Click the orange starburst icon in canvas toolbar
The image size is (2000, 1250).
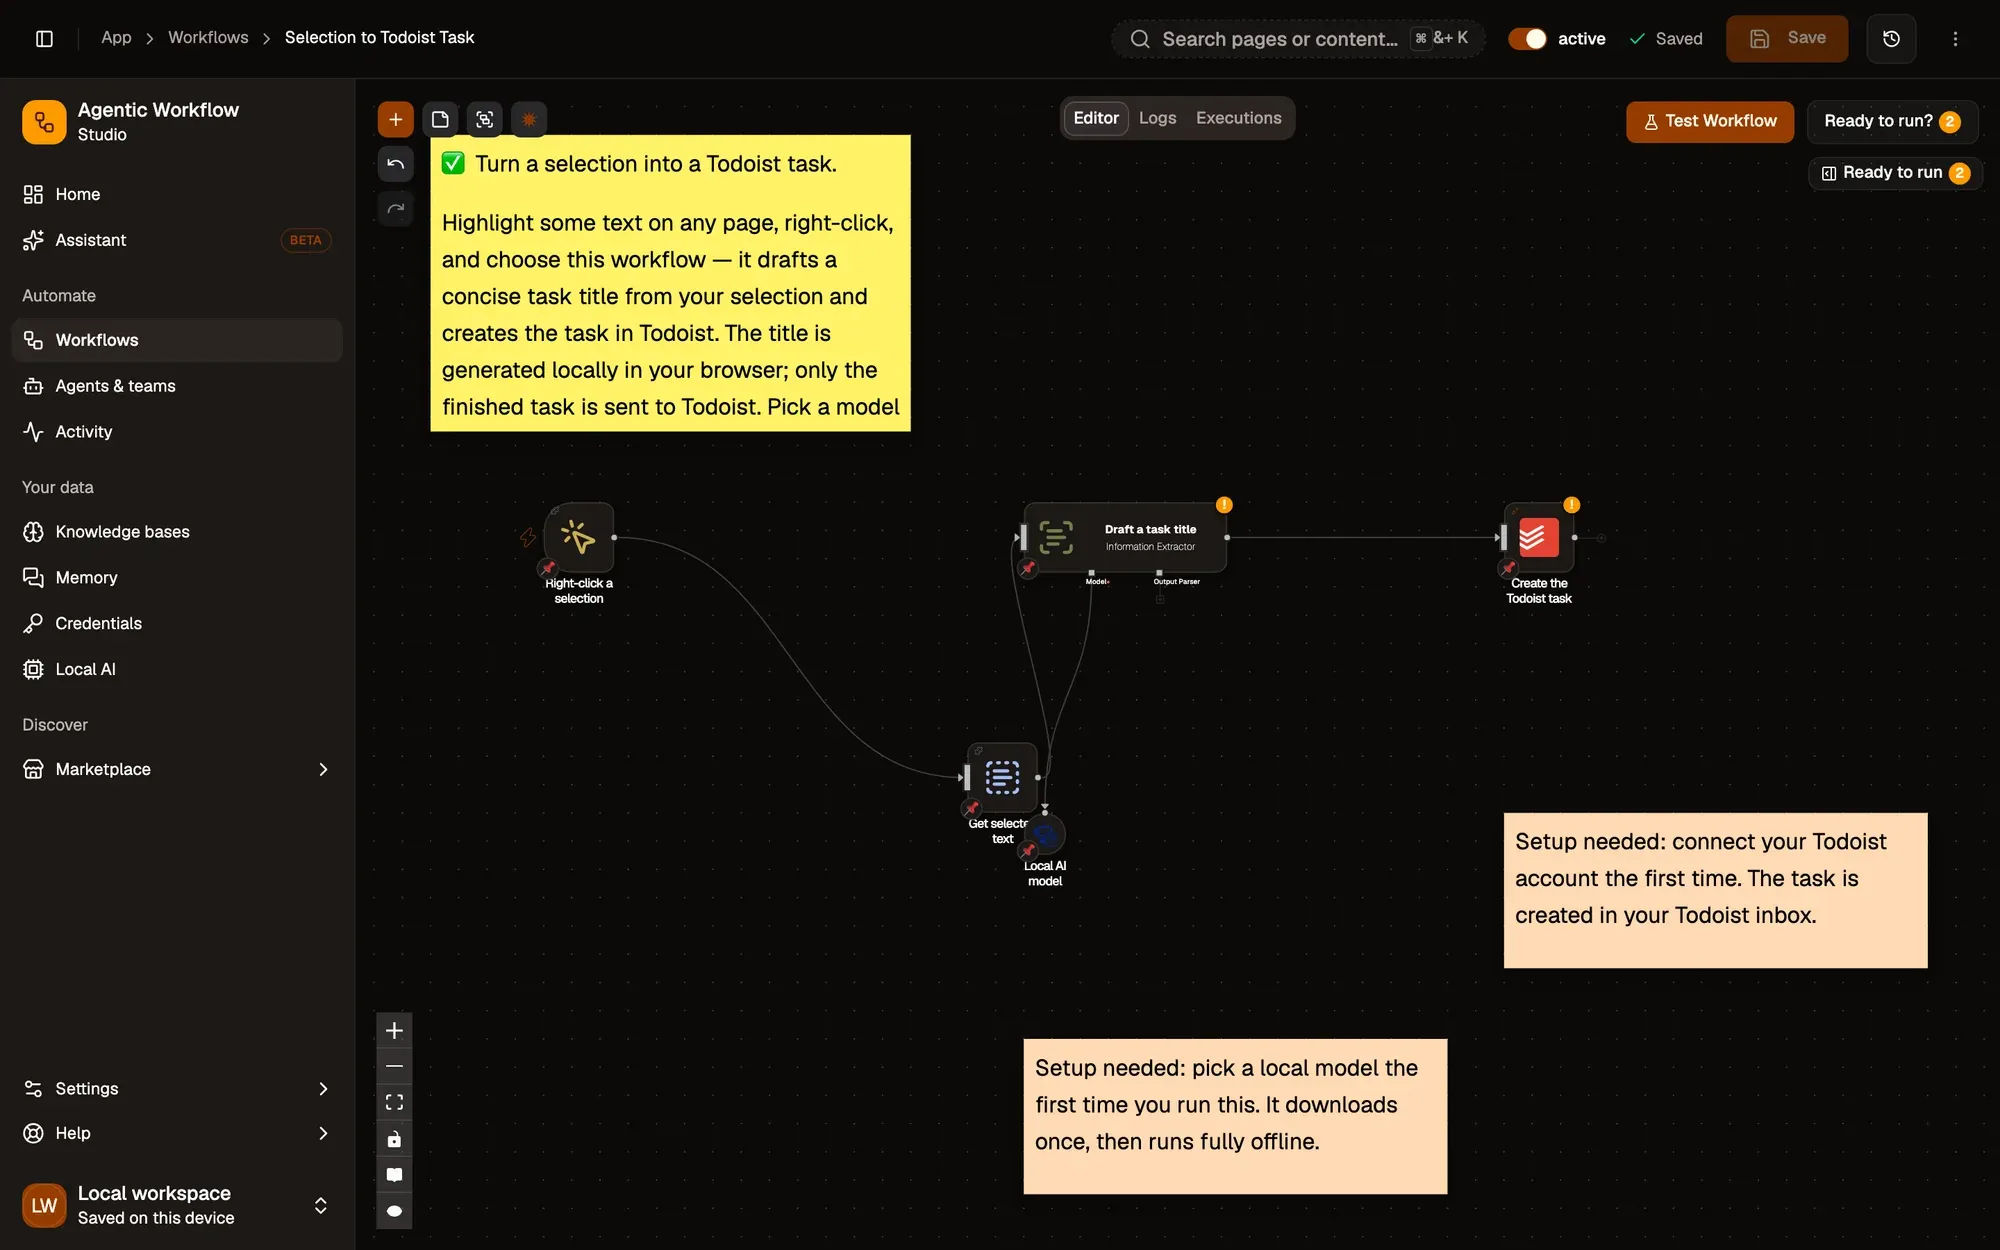click(529, 119)
